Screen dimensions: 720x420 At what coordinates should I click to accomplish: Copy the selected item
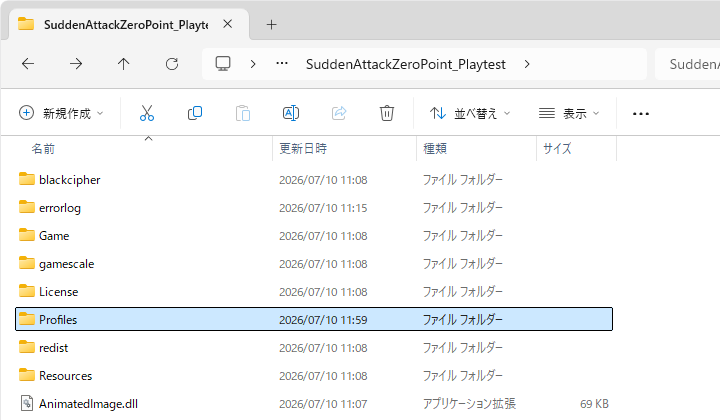pyautogui.click(x=195, y=113)
